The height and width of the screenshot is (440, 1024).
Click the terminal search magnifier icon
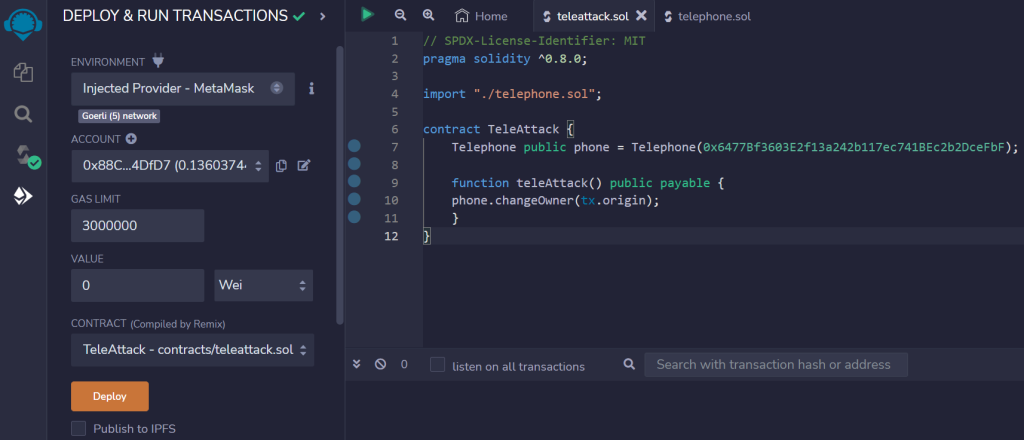630,364
